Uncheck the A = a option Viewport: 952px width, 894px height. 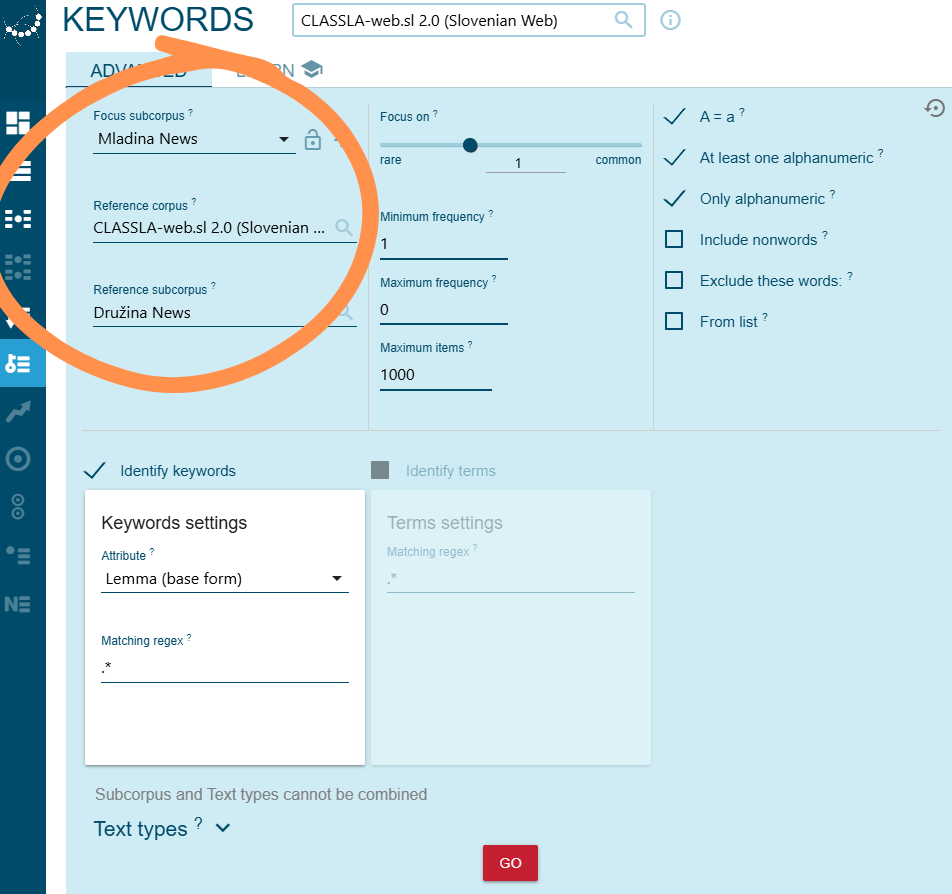pyautogui.click(x=675, y=116)
